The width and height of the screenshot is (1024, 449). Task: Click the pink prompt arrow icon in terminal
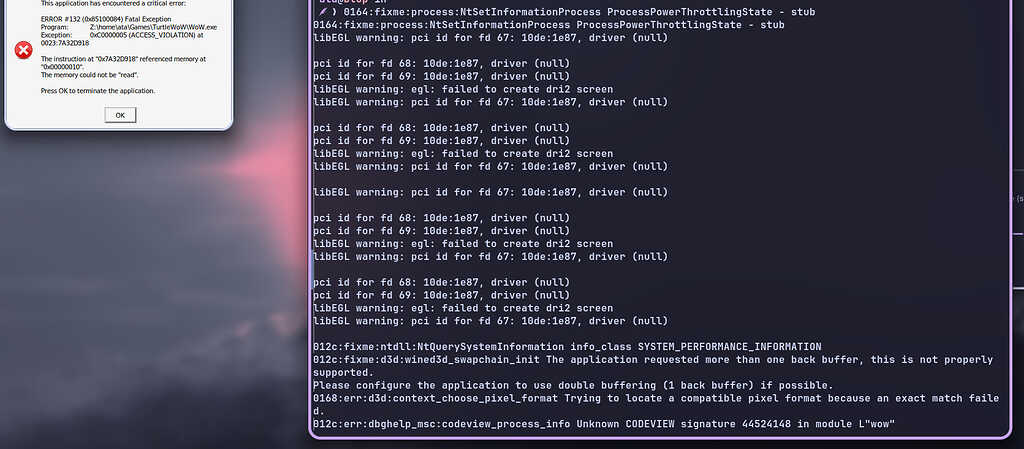[x=323, y=12]
